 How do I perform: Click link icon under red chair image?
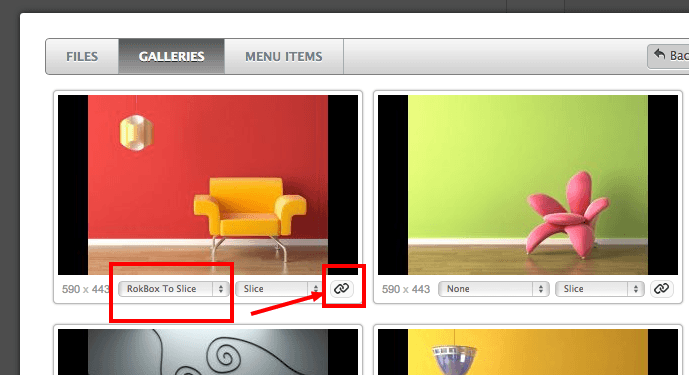pos(342,289)
